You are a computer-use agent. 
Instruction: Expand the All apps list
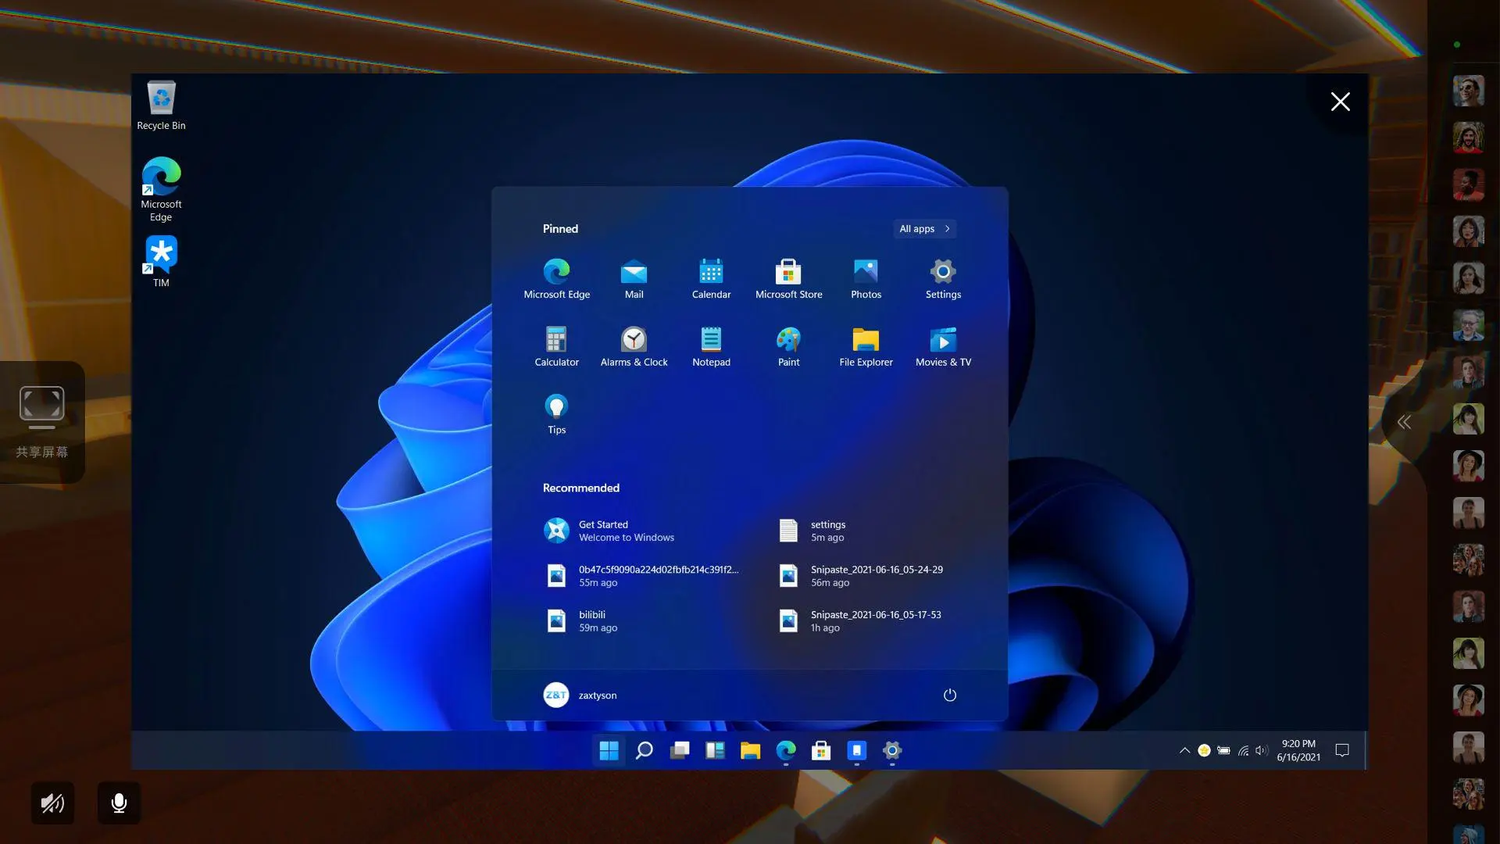click(x=924, y=229)
